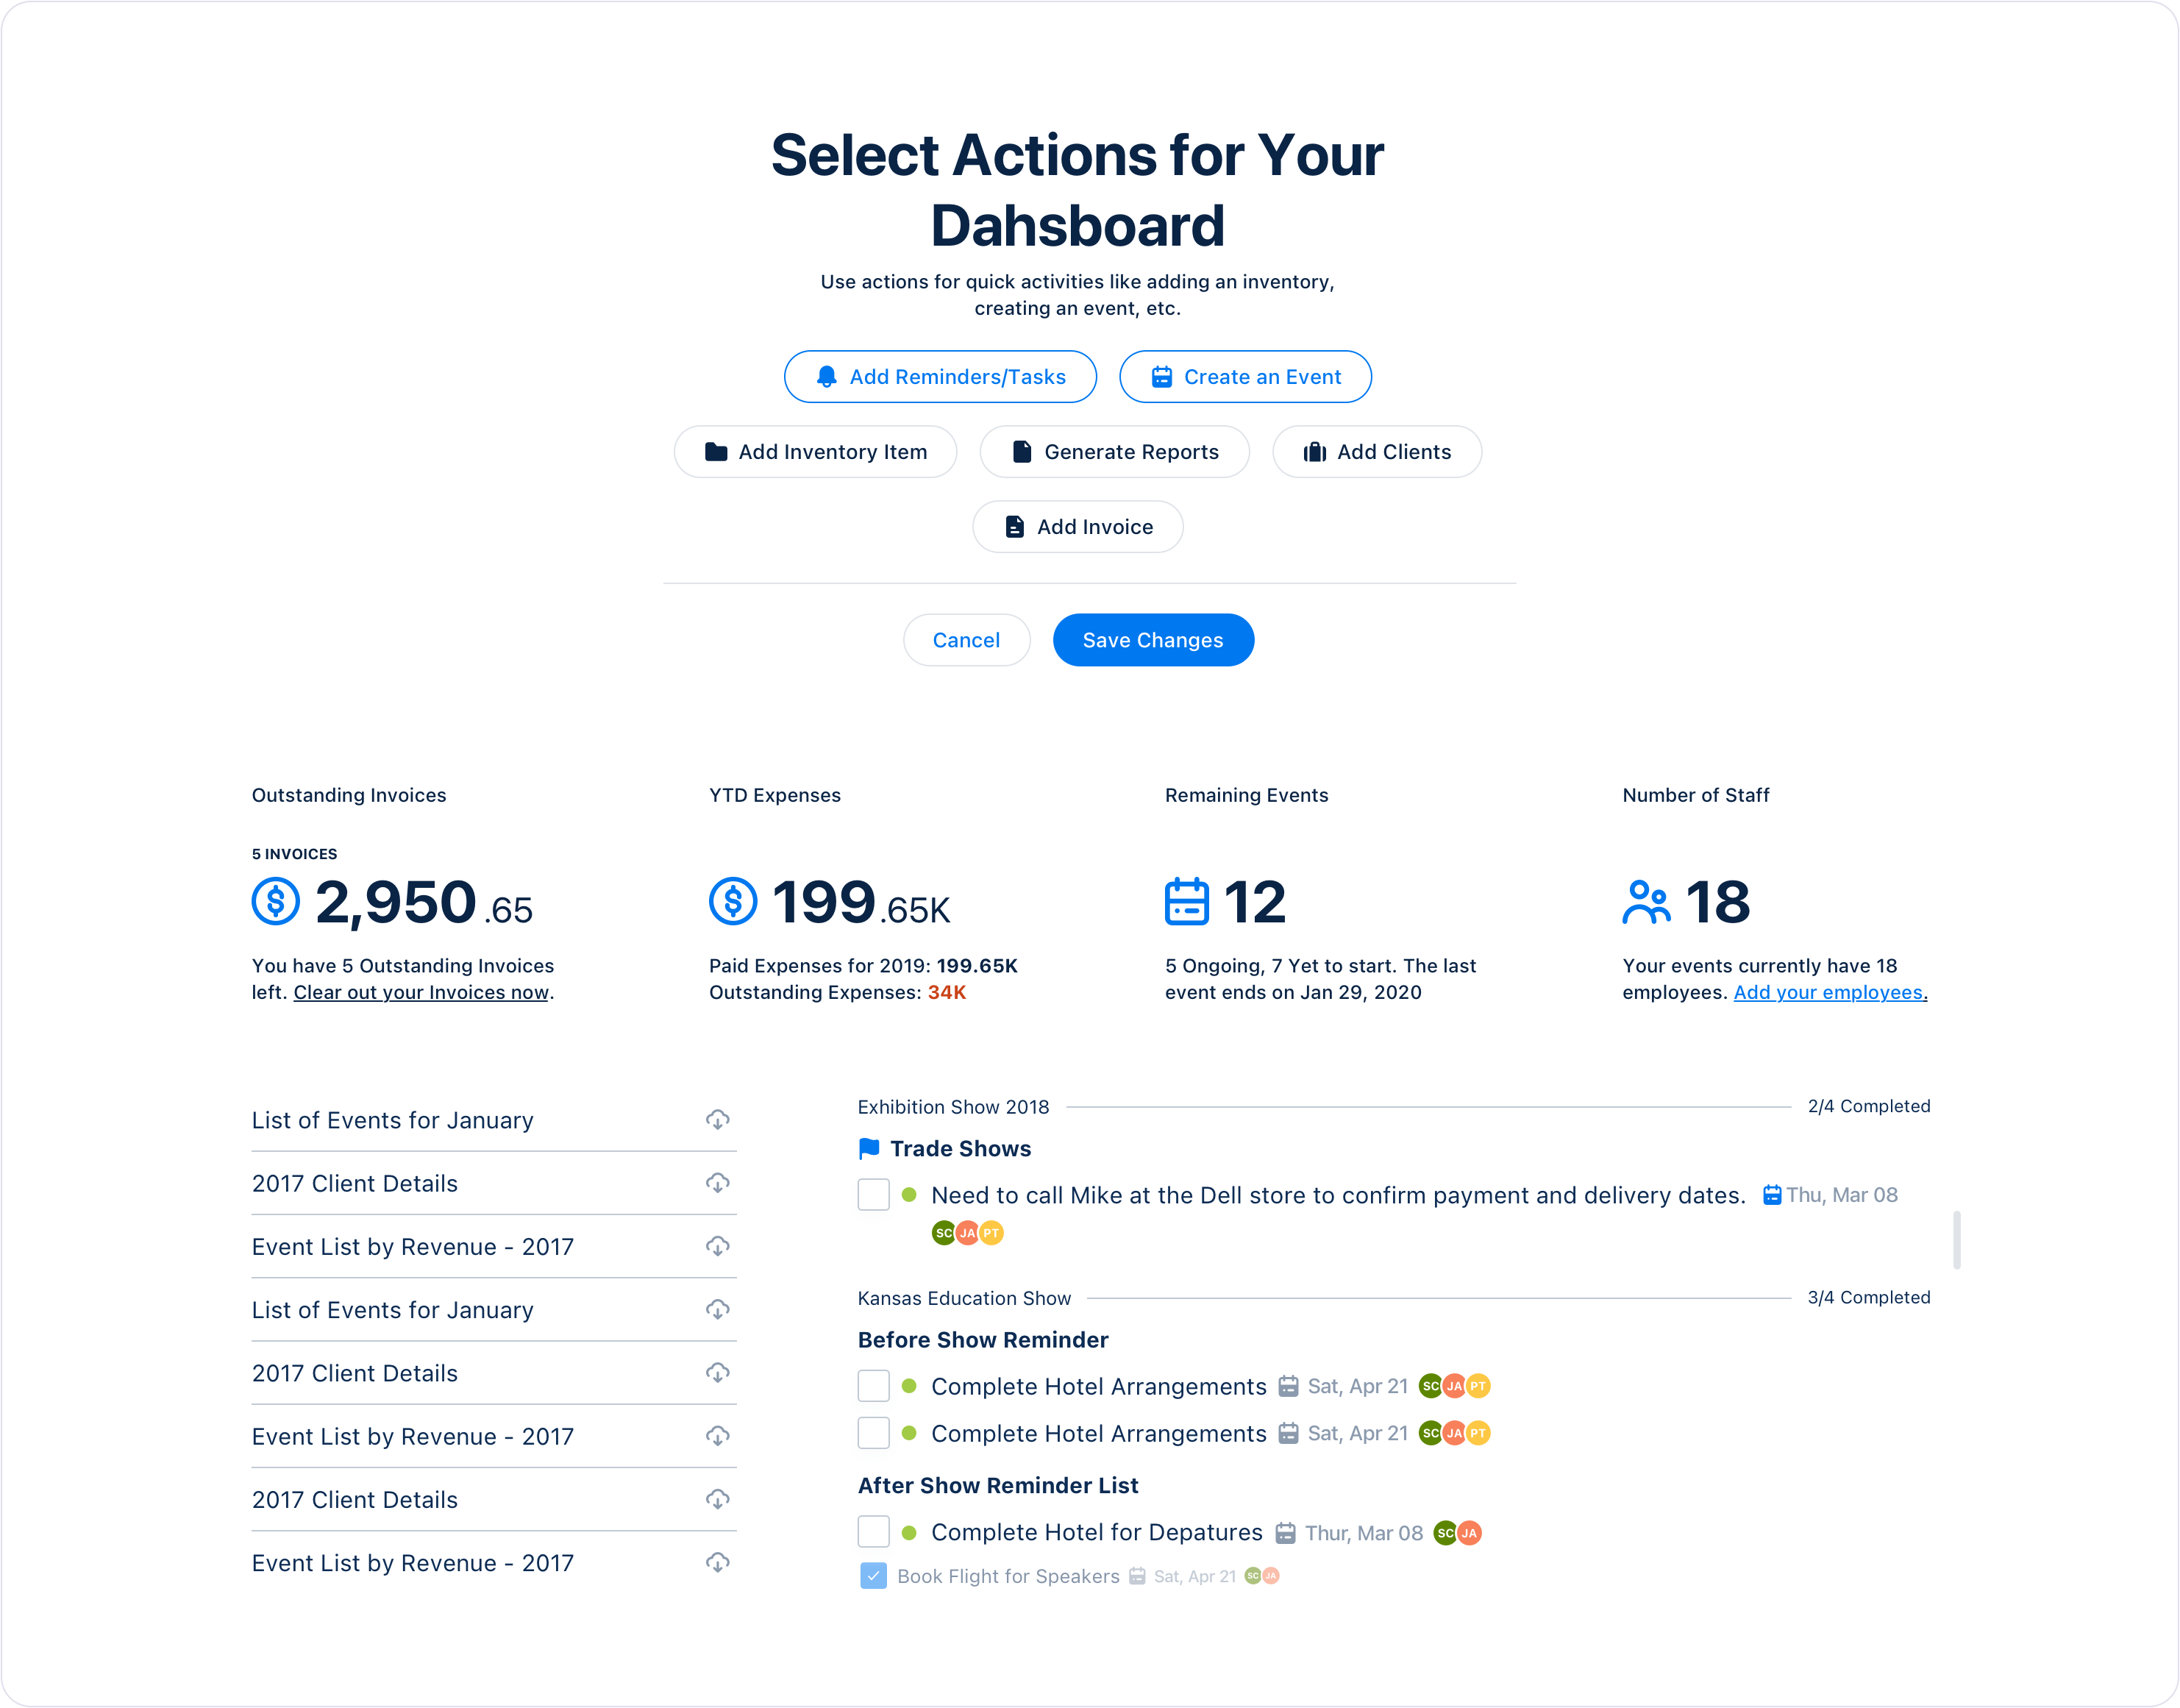Screen dimensions: 2180x1708
Task: Click the staff people icon next to 18
Action: [x=1646, y=901]
